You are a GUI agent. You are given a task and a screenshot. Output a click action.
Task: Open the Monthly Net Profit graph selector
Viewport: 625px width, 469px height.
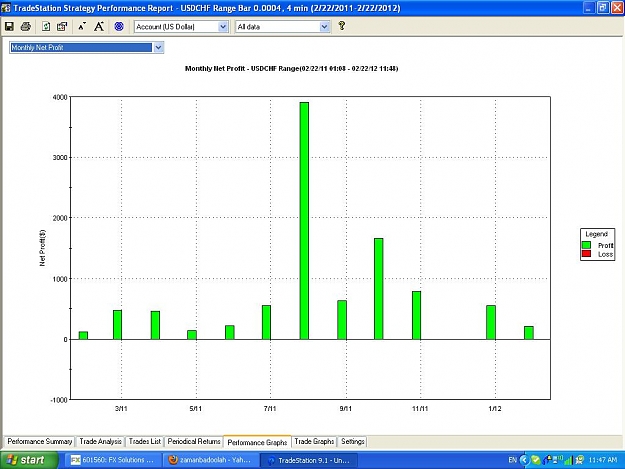(x=158, y=47)
